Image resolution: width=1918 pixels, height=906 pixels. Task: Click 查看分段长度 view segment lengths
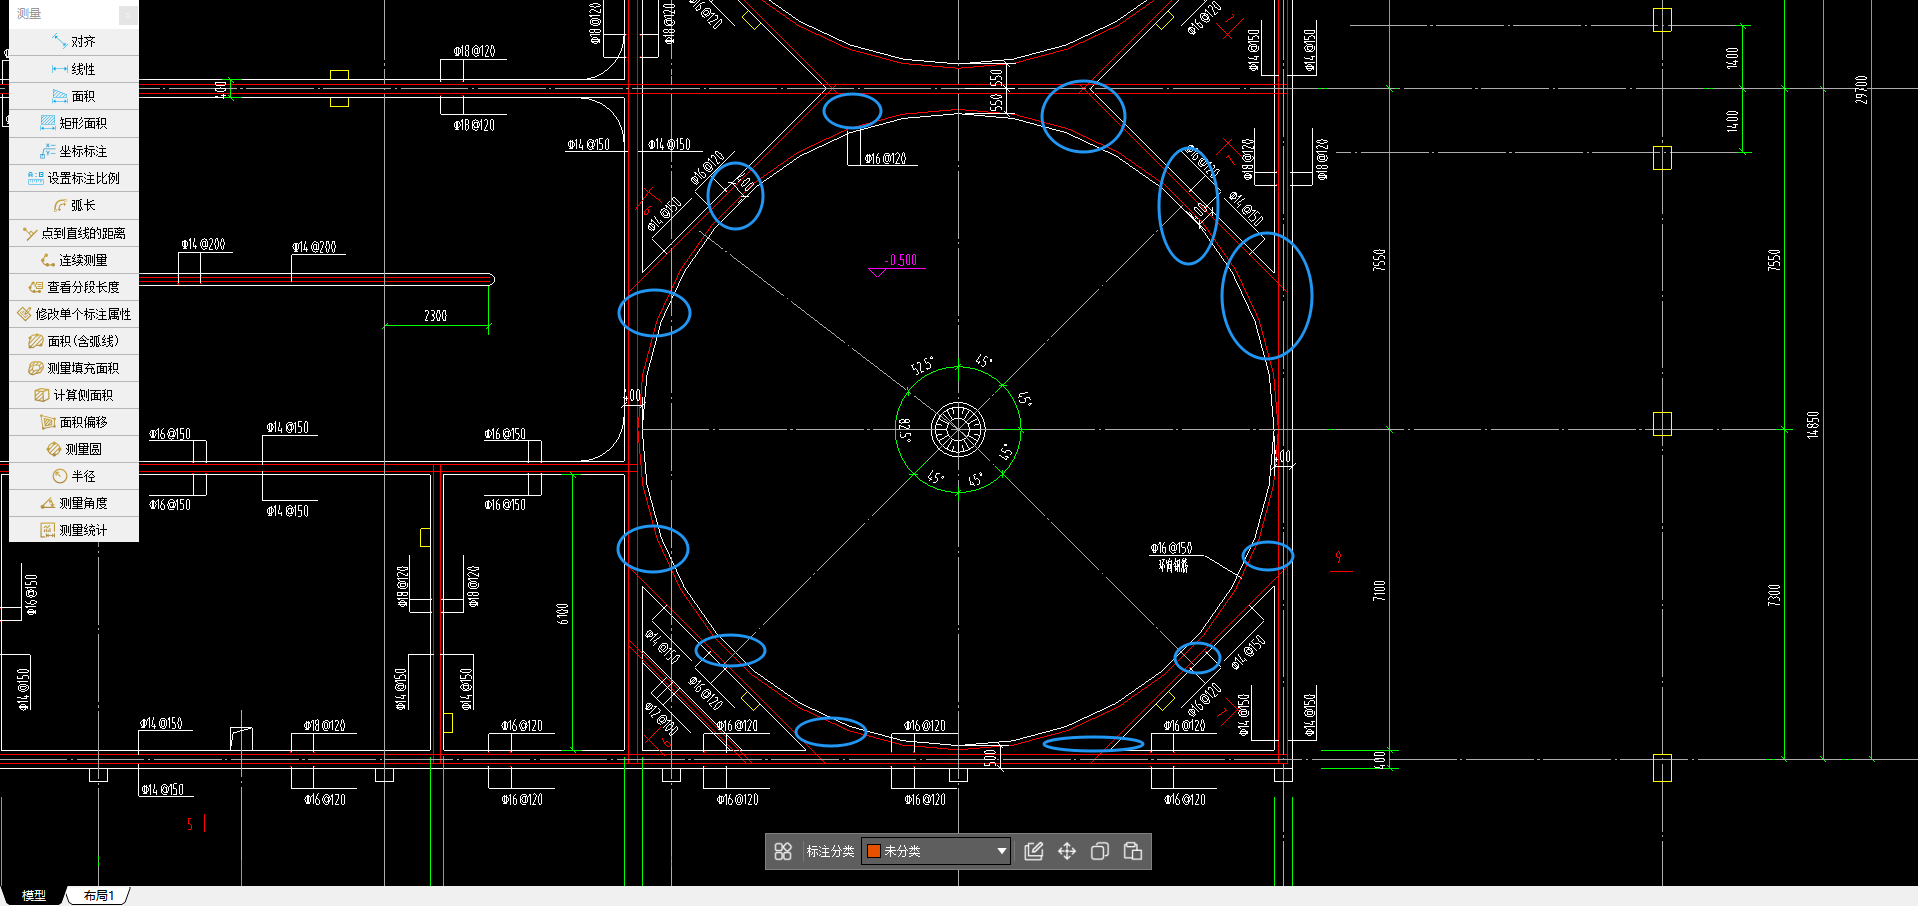point(74,287)
